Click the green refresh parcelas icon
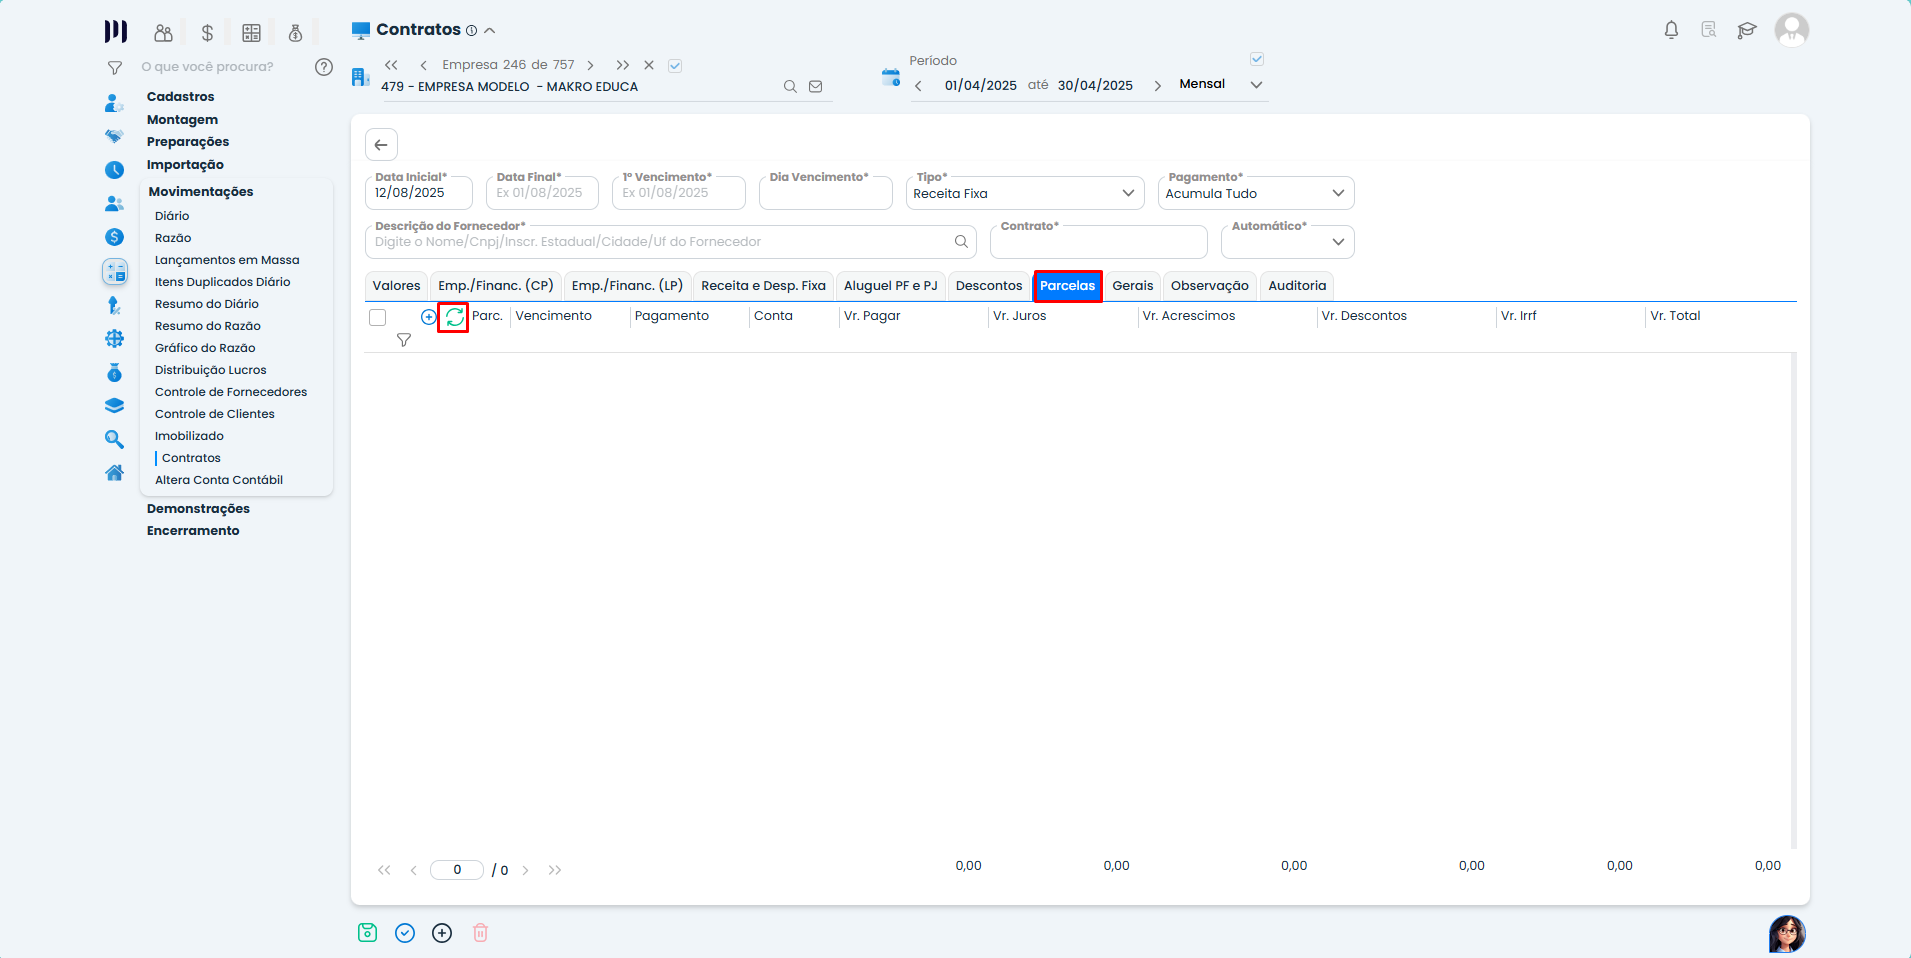 pos(454,317)
